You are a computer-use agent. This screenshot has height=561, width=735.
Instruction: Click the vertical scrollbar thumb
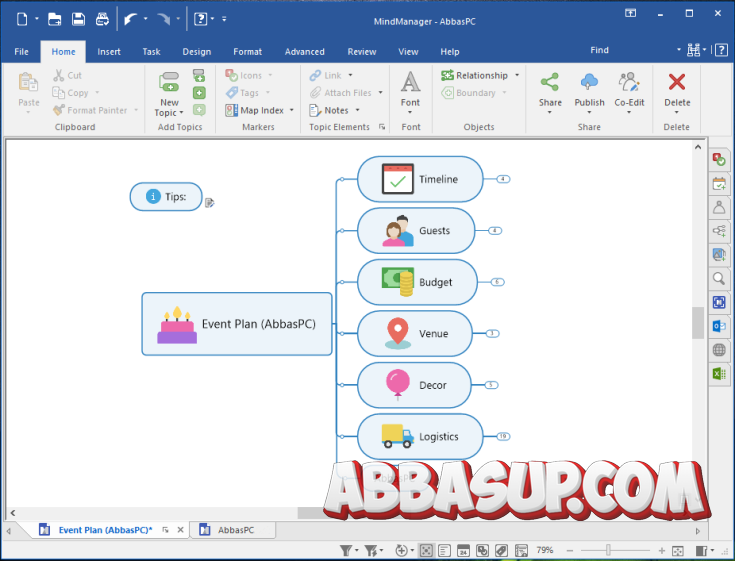[x=698, y=322]
